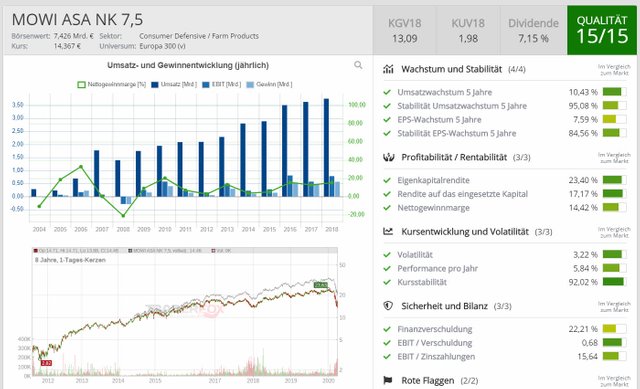
Task: Click the Wachstum und Stabilität chart icon
Action: click(388, 69)
